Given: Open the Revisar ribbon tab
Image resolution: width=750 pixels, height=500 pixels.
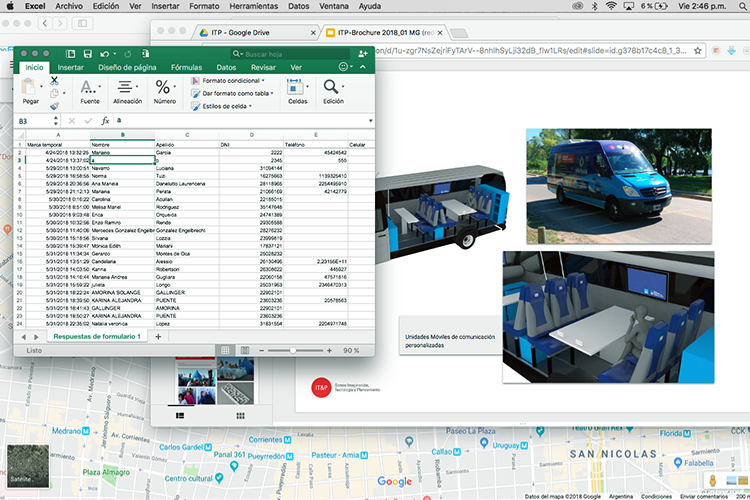Looking at the screenshot, I should click(263, 67).
